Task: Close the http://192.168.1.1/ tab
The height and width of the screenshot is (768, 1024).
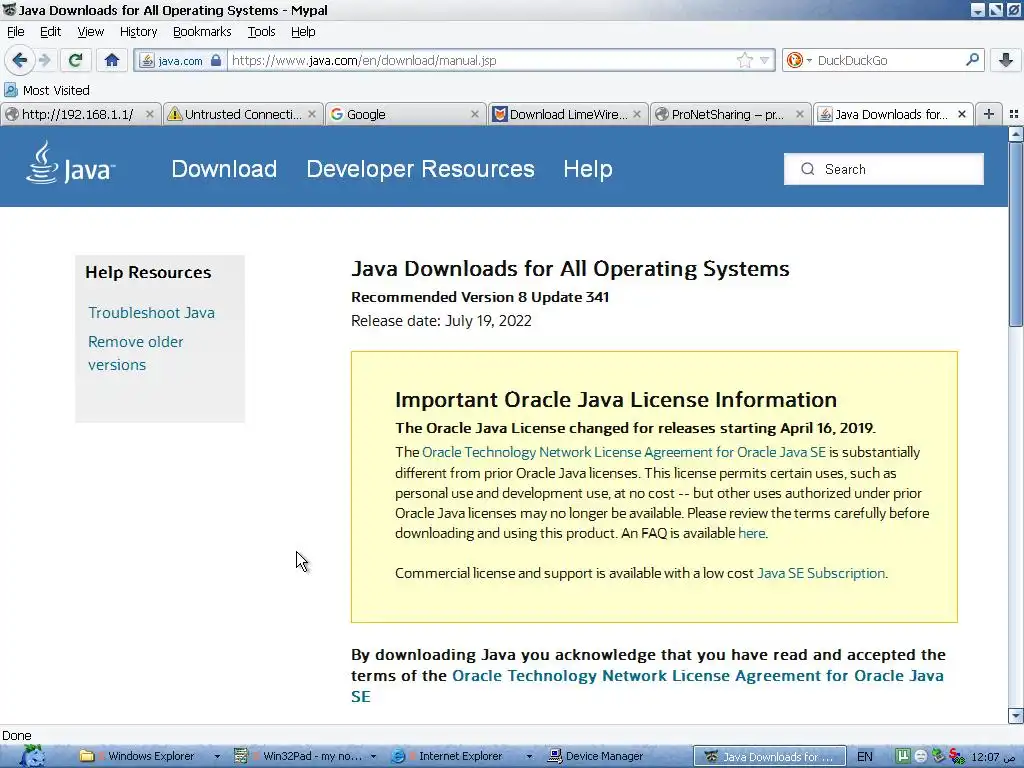Action: 150,114
